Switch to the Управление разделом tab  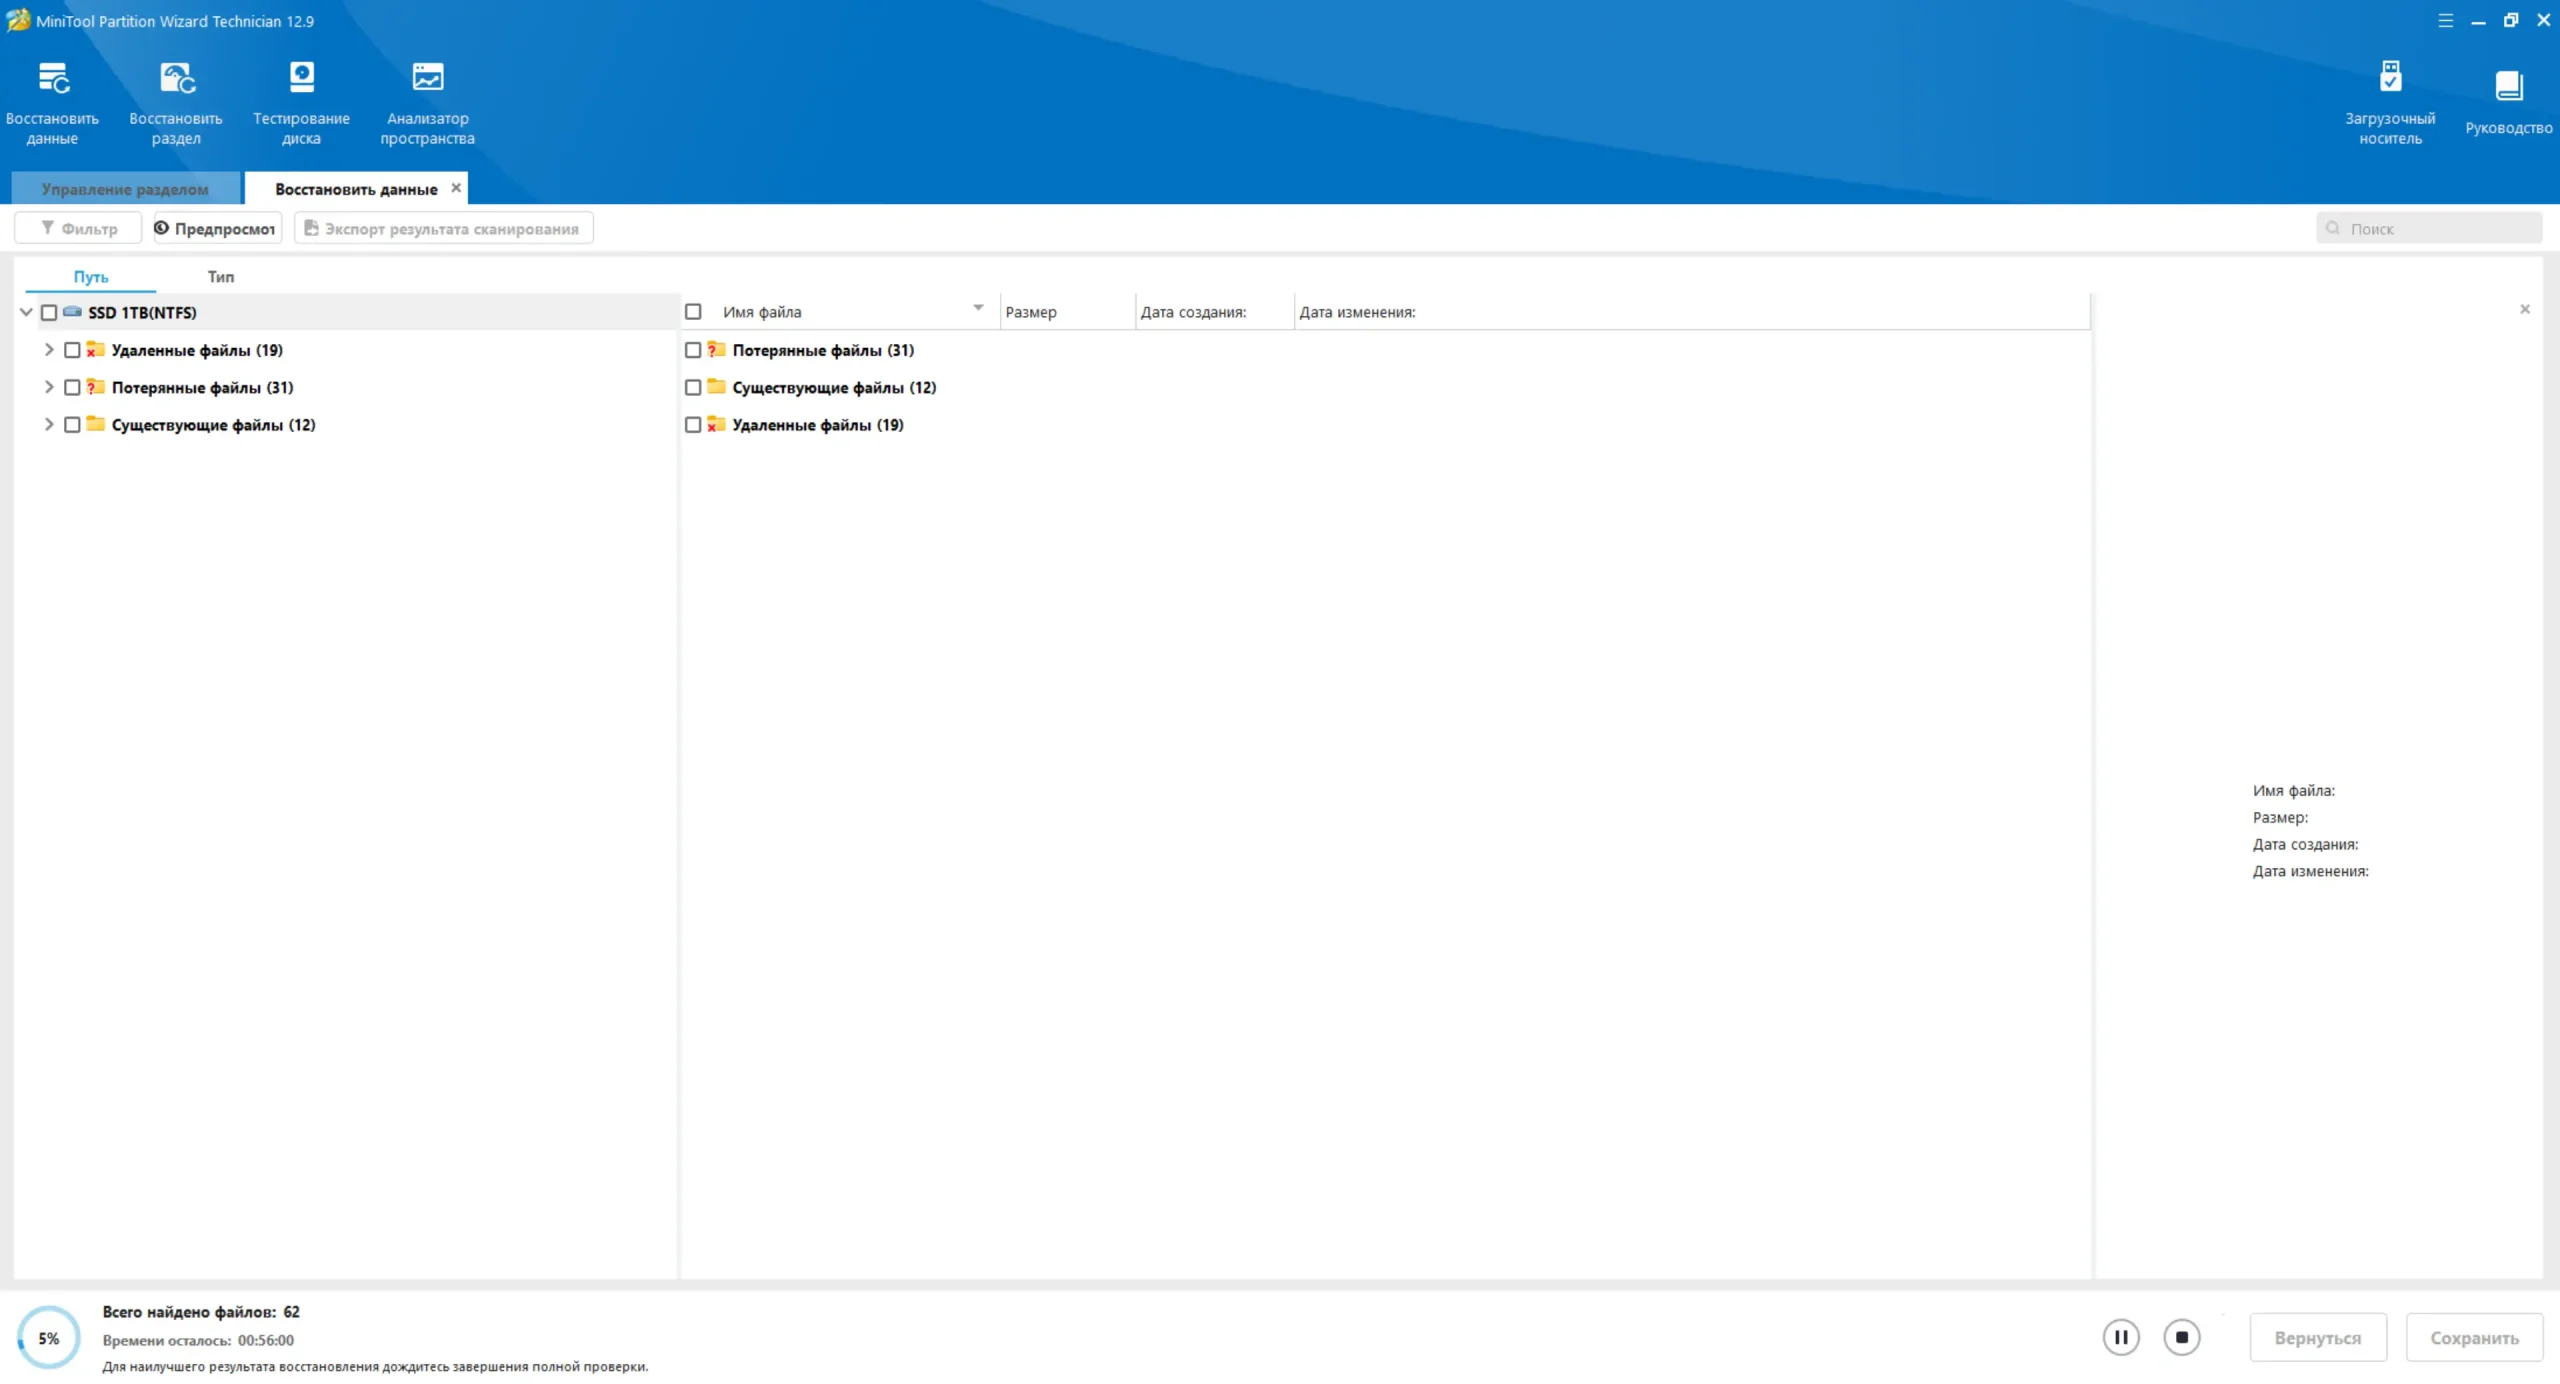(125, 189)
